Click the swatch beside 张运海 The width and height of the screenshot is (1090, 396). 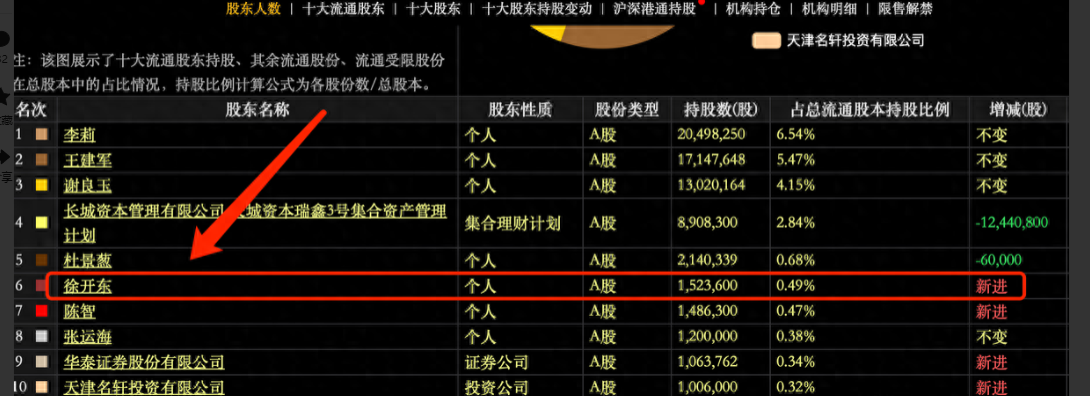[x=41, y=337]
